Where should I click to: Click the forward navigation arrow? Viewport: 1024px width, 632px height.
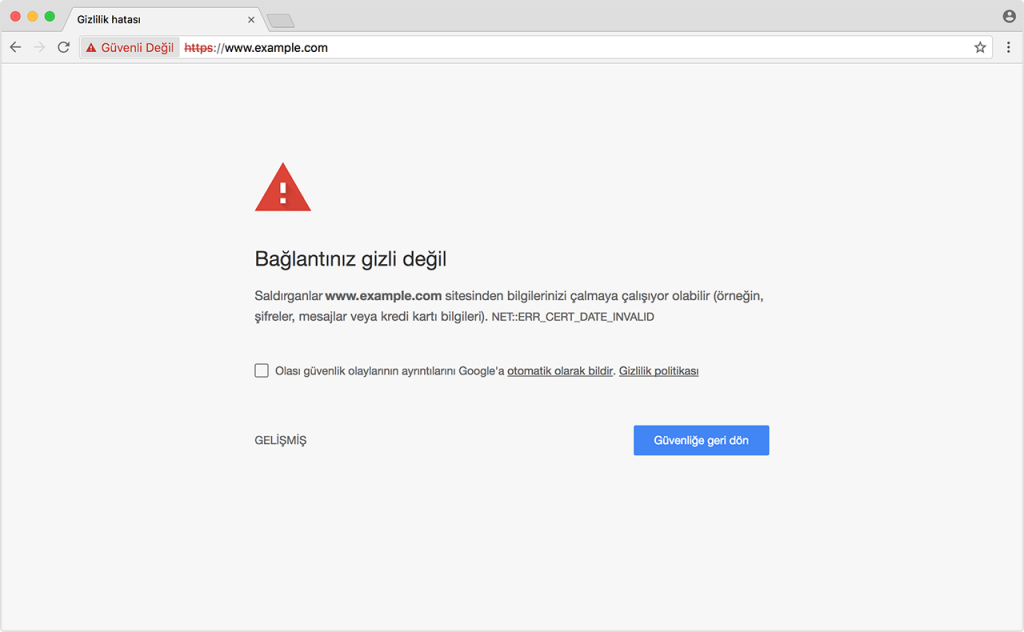[38, 47]
